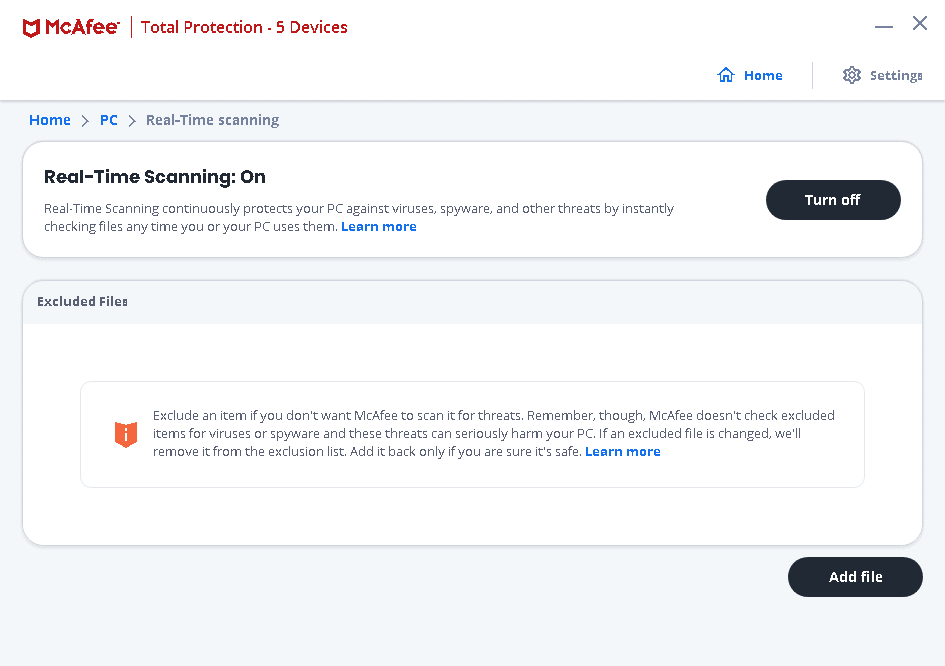
Task: Open Learn more in the exclusion warning
Action: pyautogui.click(x=622, y=451)
